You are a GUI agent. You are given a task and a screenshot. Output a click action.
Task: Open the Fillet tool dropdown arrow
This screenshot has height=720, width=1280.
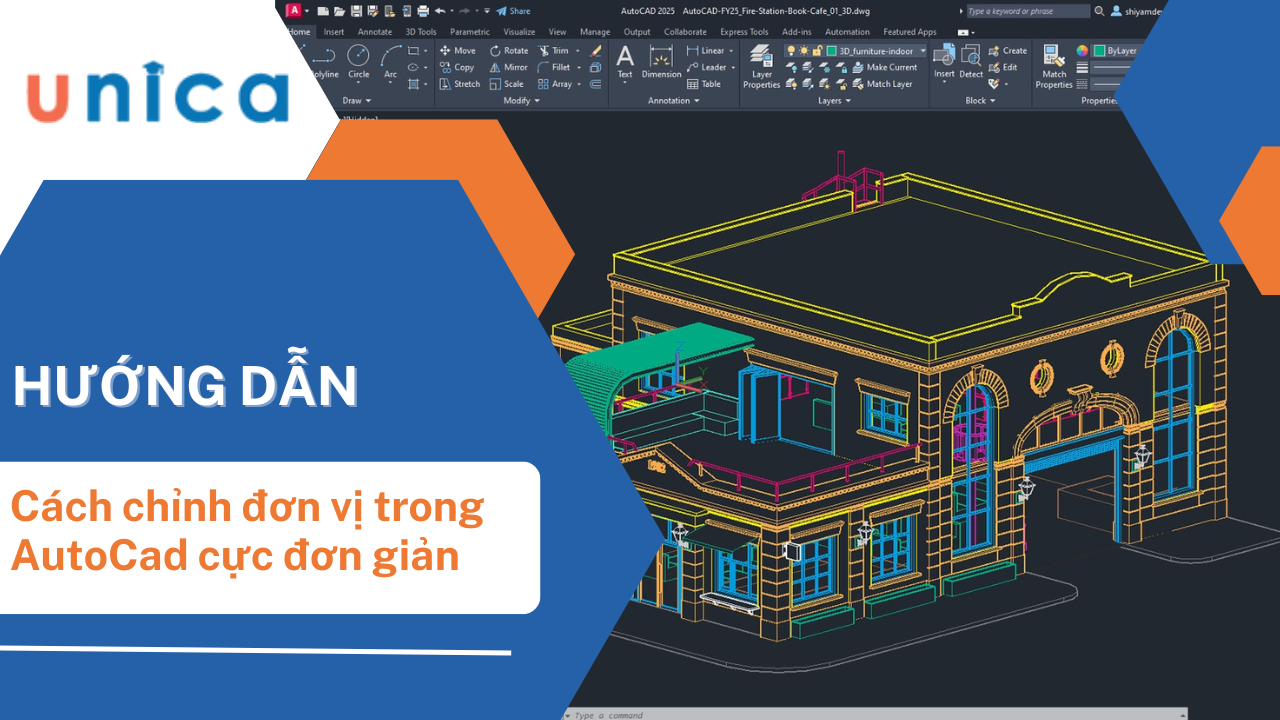578,67
